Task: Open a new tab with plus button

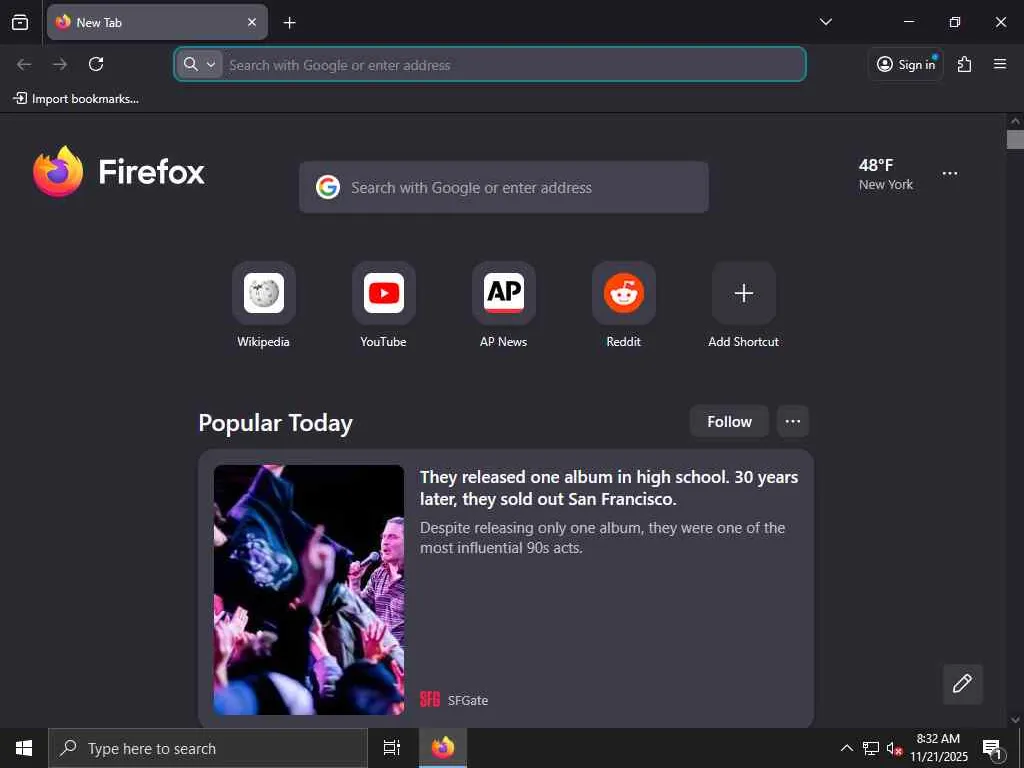Action: pos(289,23)
